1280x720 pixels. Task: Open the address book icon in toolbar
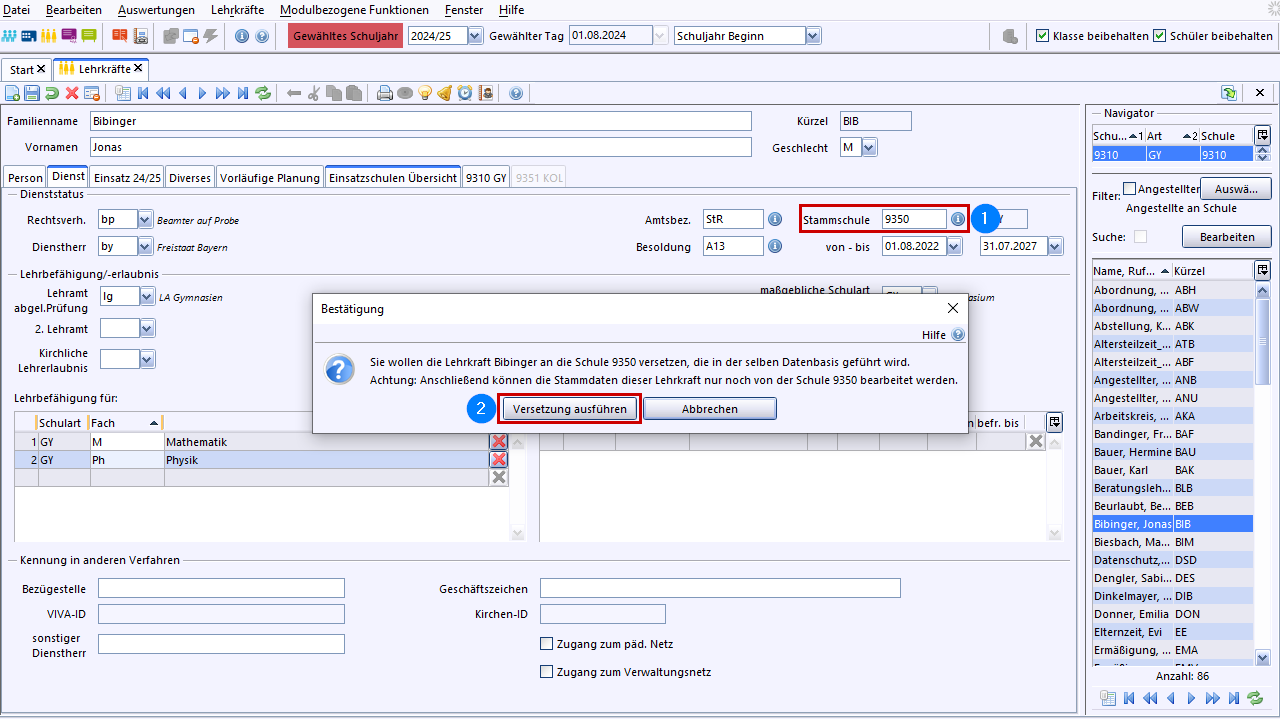pos(486,93)
